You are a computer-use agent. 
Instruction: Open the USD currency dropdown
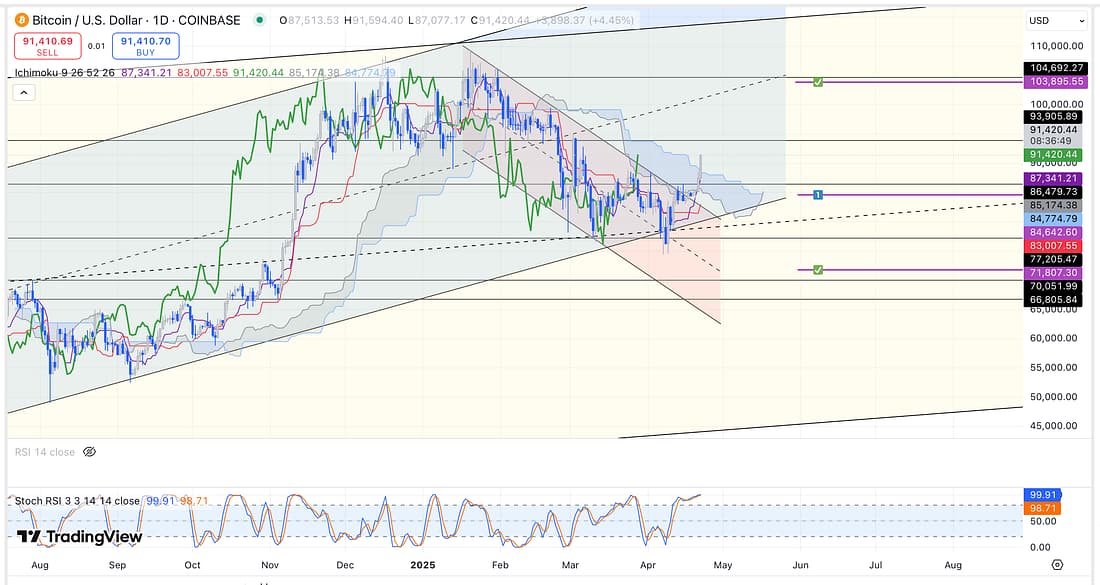(1051, 20)
